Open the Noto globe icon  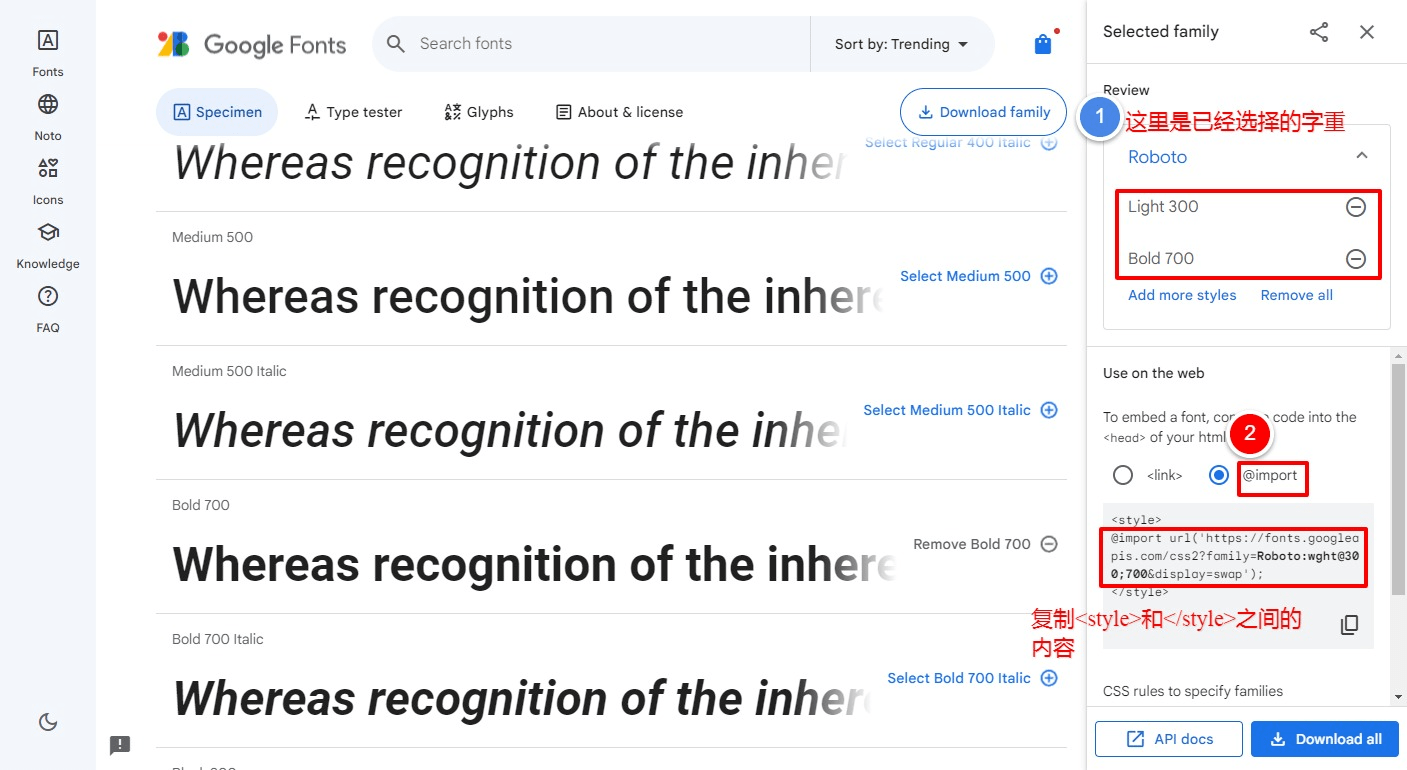47,105
